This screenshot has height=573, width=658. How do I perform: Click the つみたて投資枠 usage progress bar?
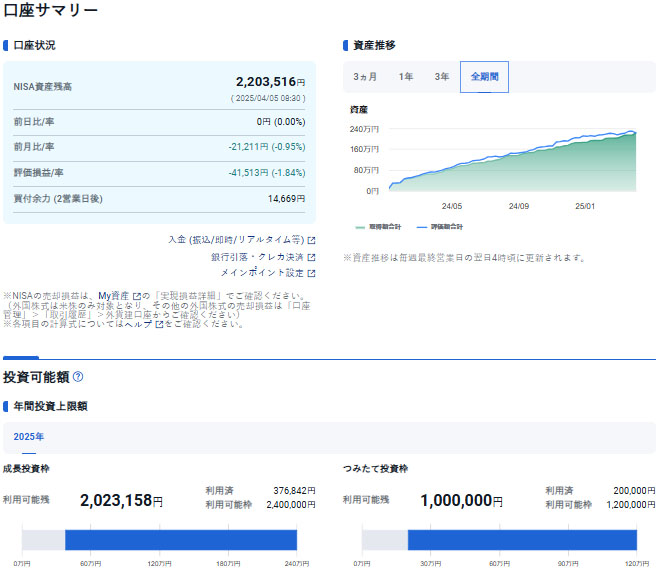click(499, 540)
